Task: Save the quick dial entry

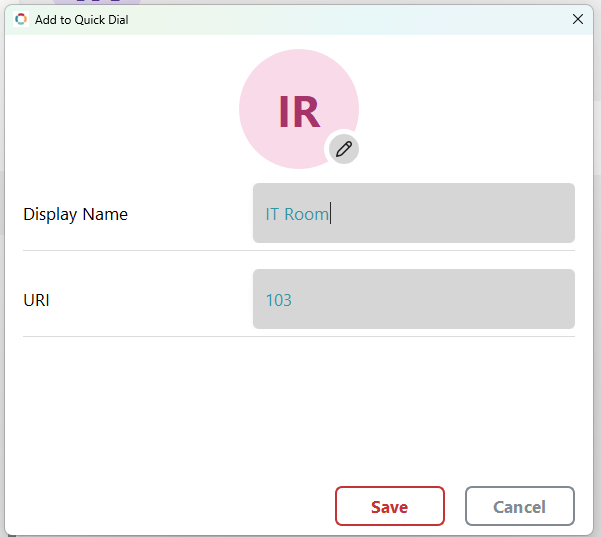Action: (390, 506)
